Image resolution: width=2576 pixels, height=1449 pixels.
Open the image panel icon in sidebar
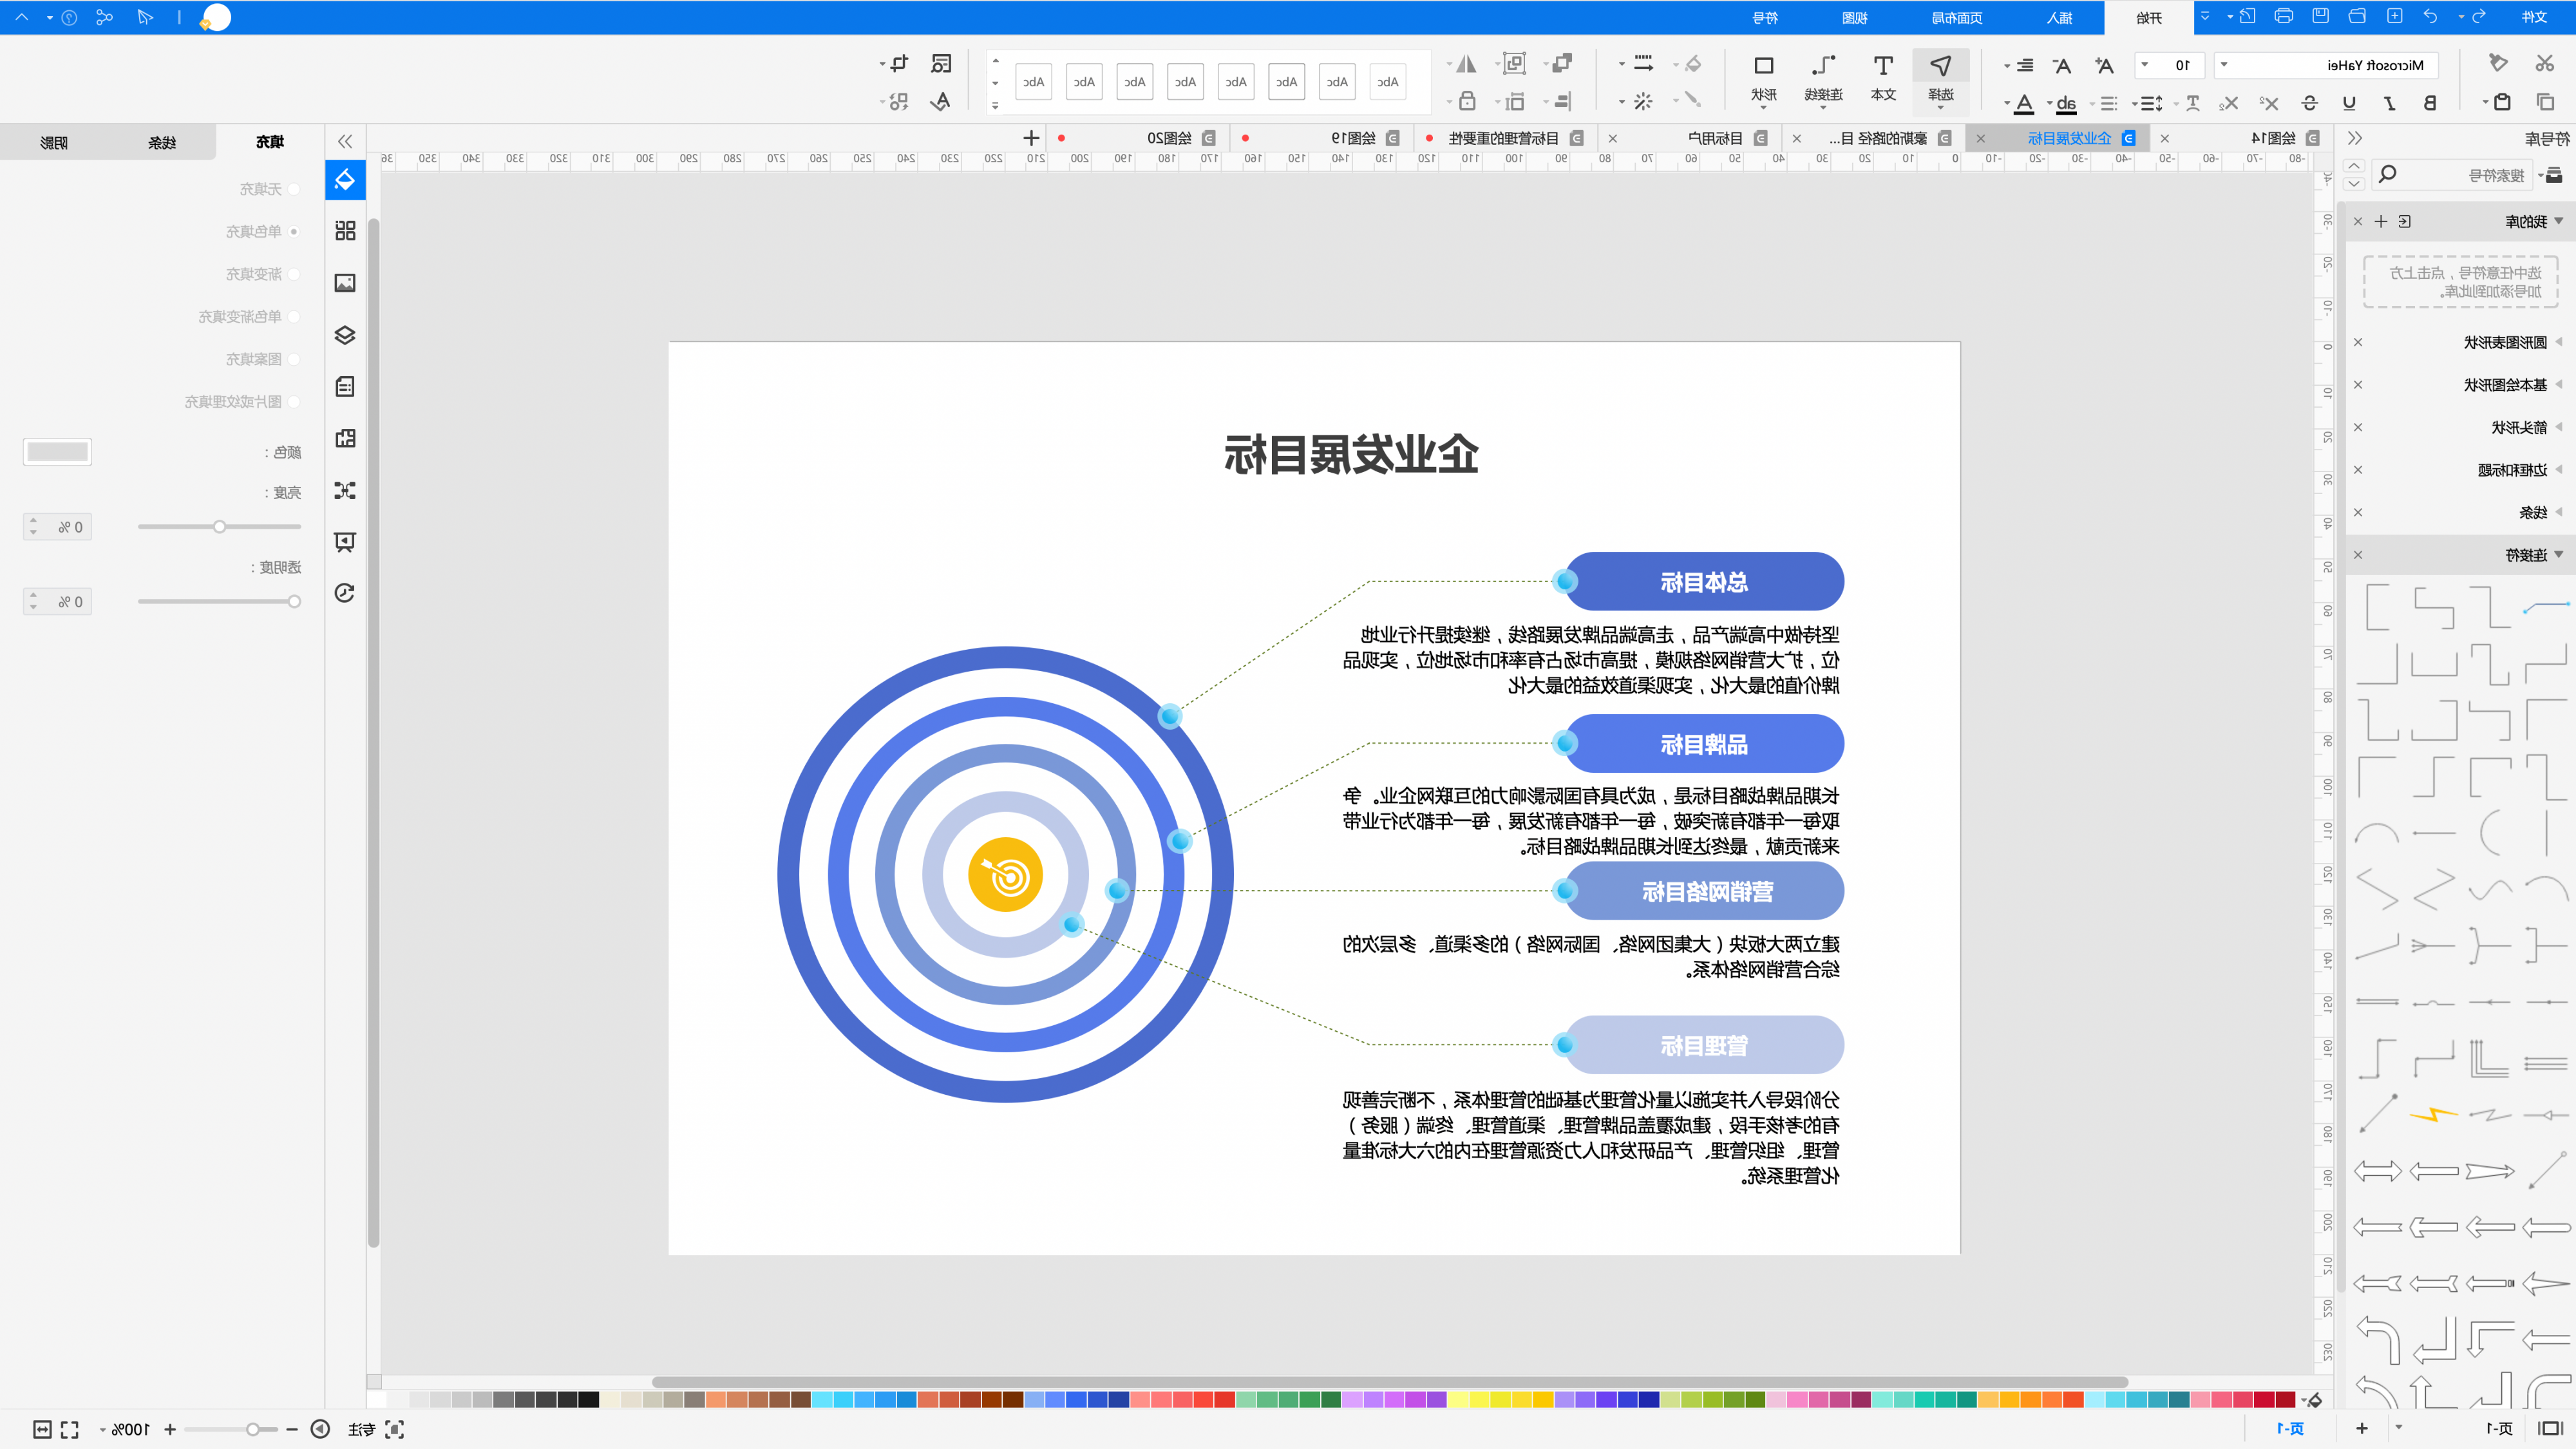(345, 283)
